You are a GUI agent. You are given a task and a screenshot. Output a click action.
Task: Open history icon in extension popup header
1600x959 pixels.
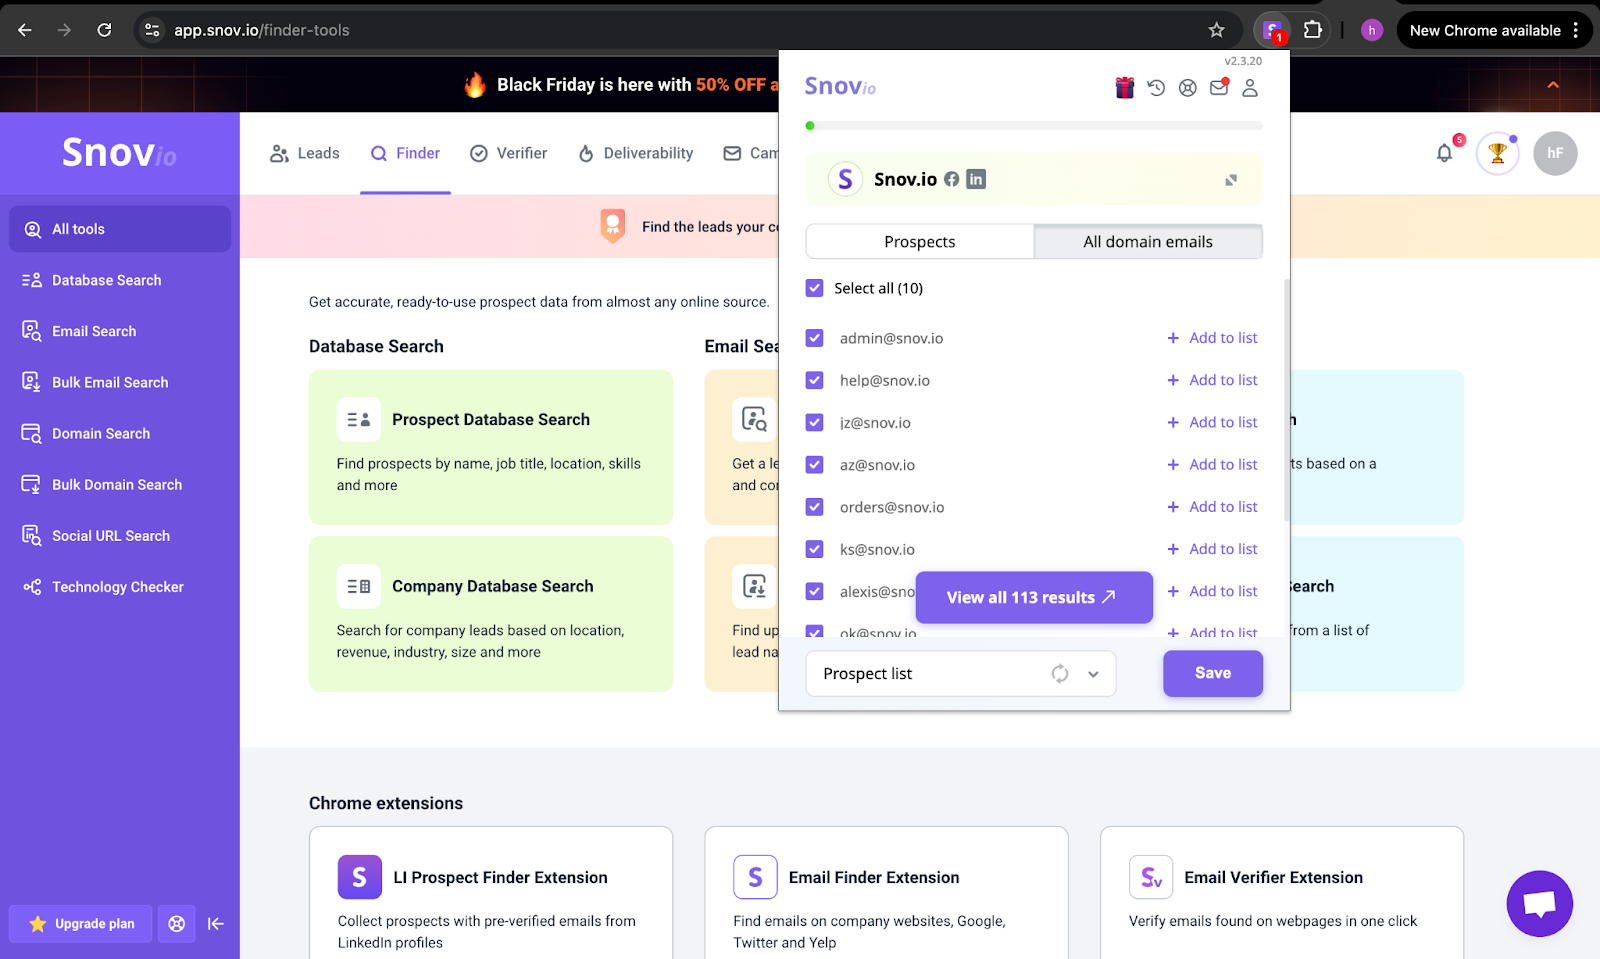tap(1156, 88)
